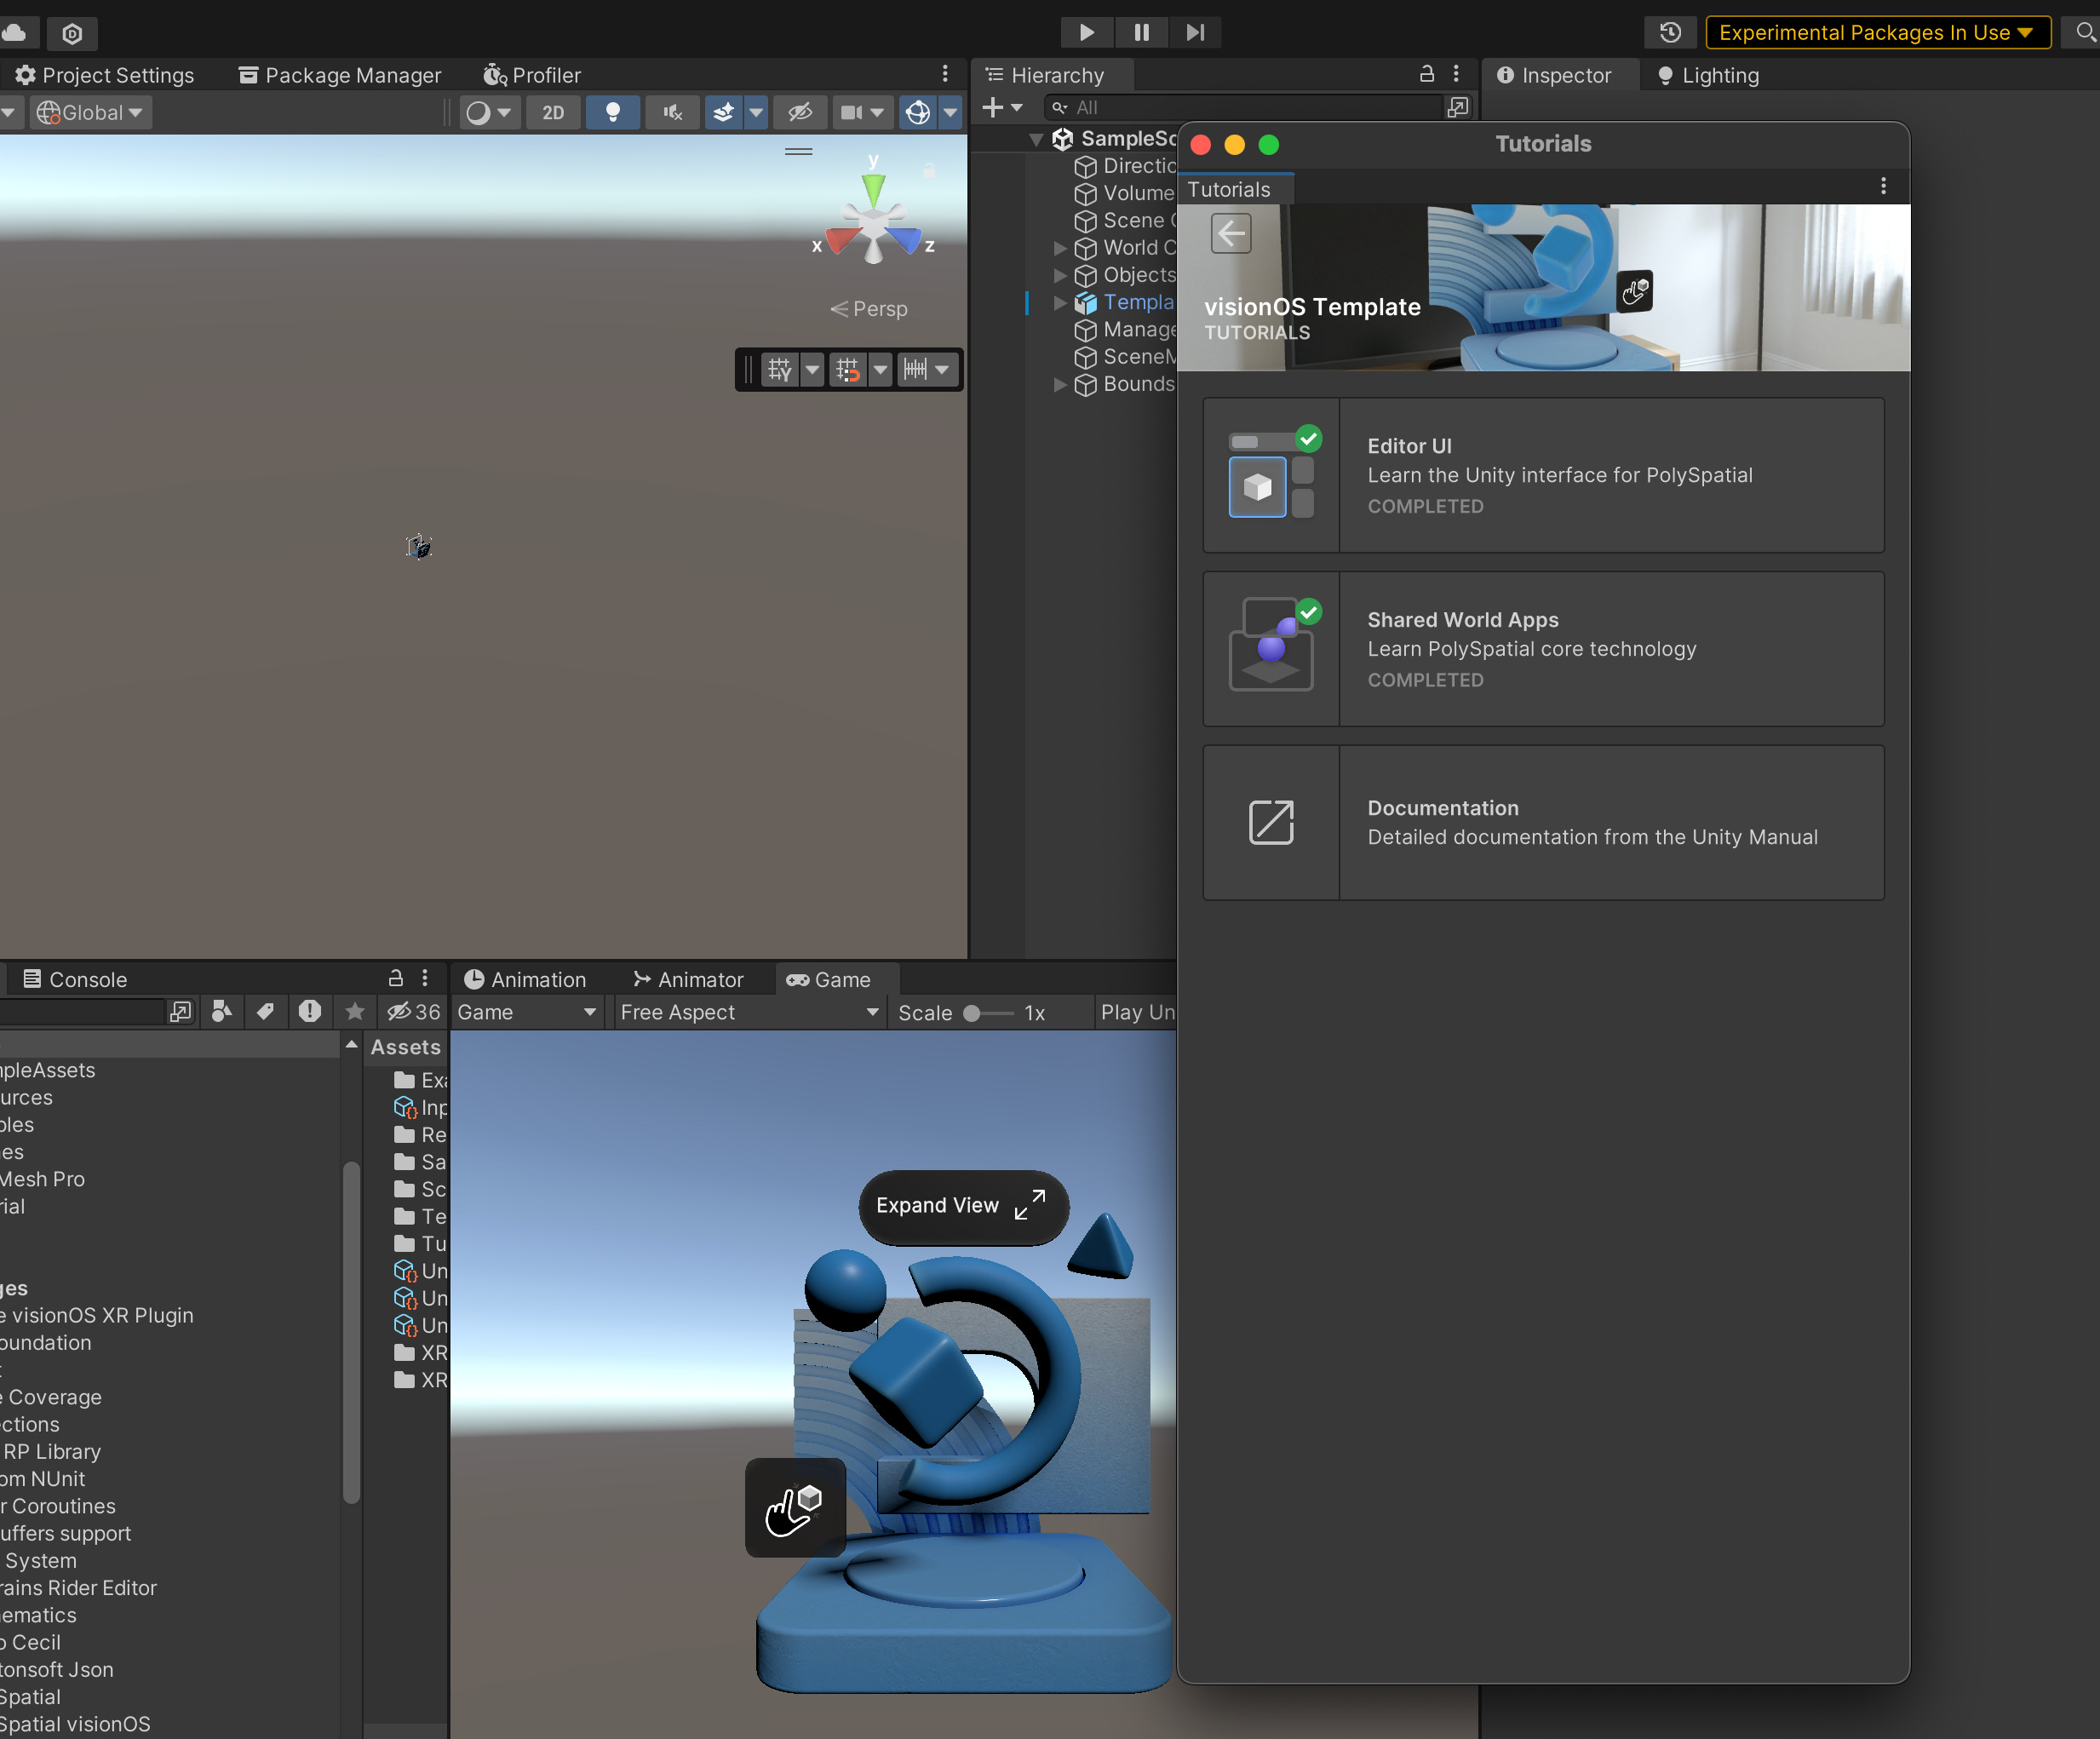
Task: Open the snap increment ruler icon
Action: [915, 370]
